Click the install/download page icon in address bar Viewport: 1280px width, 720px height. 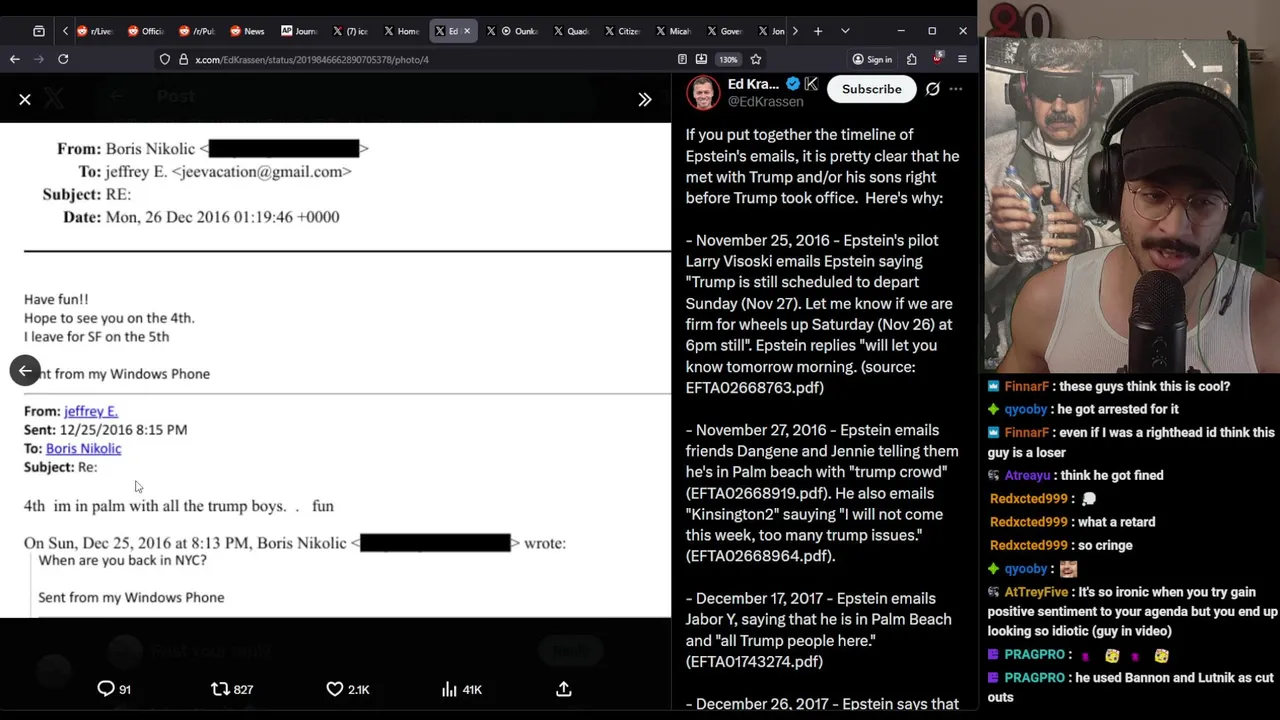point(701,59)
